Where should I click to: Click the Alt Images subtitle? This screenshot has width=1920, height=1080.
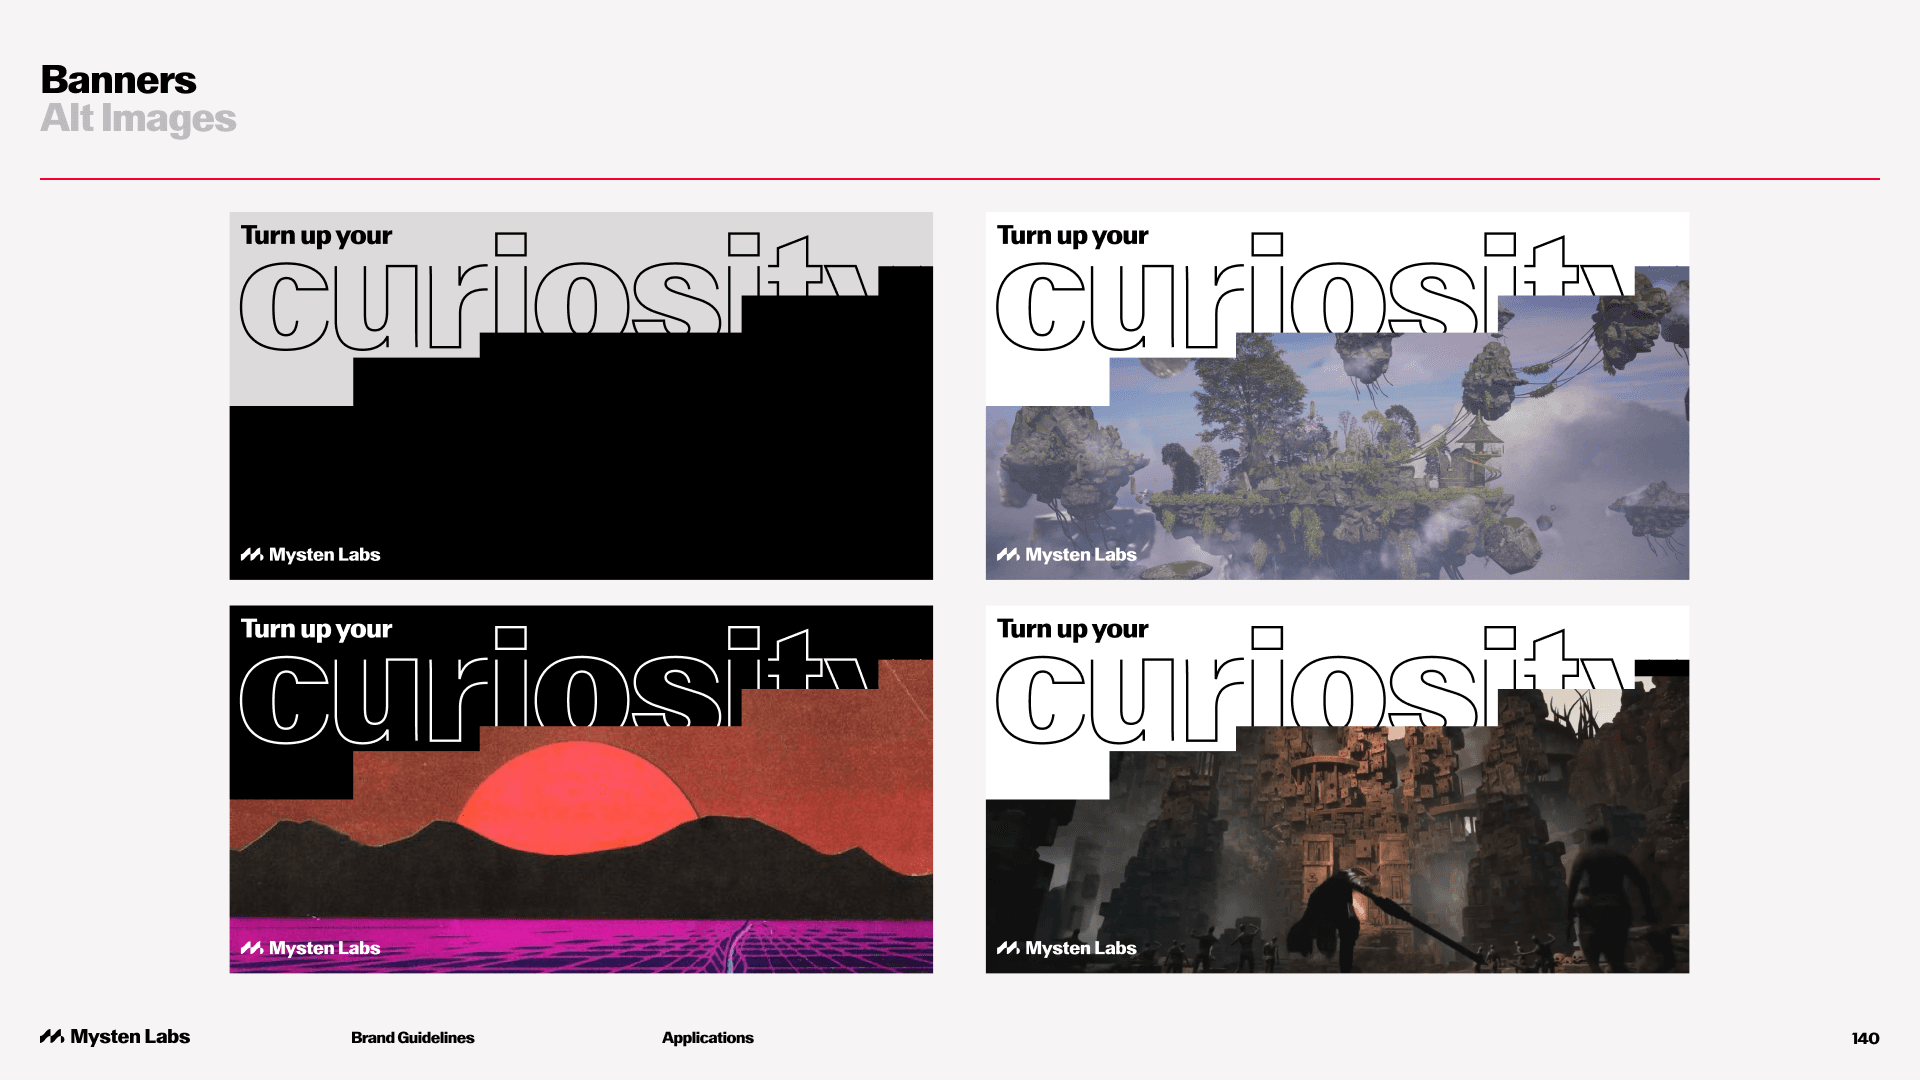(138, 119)
